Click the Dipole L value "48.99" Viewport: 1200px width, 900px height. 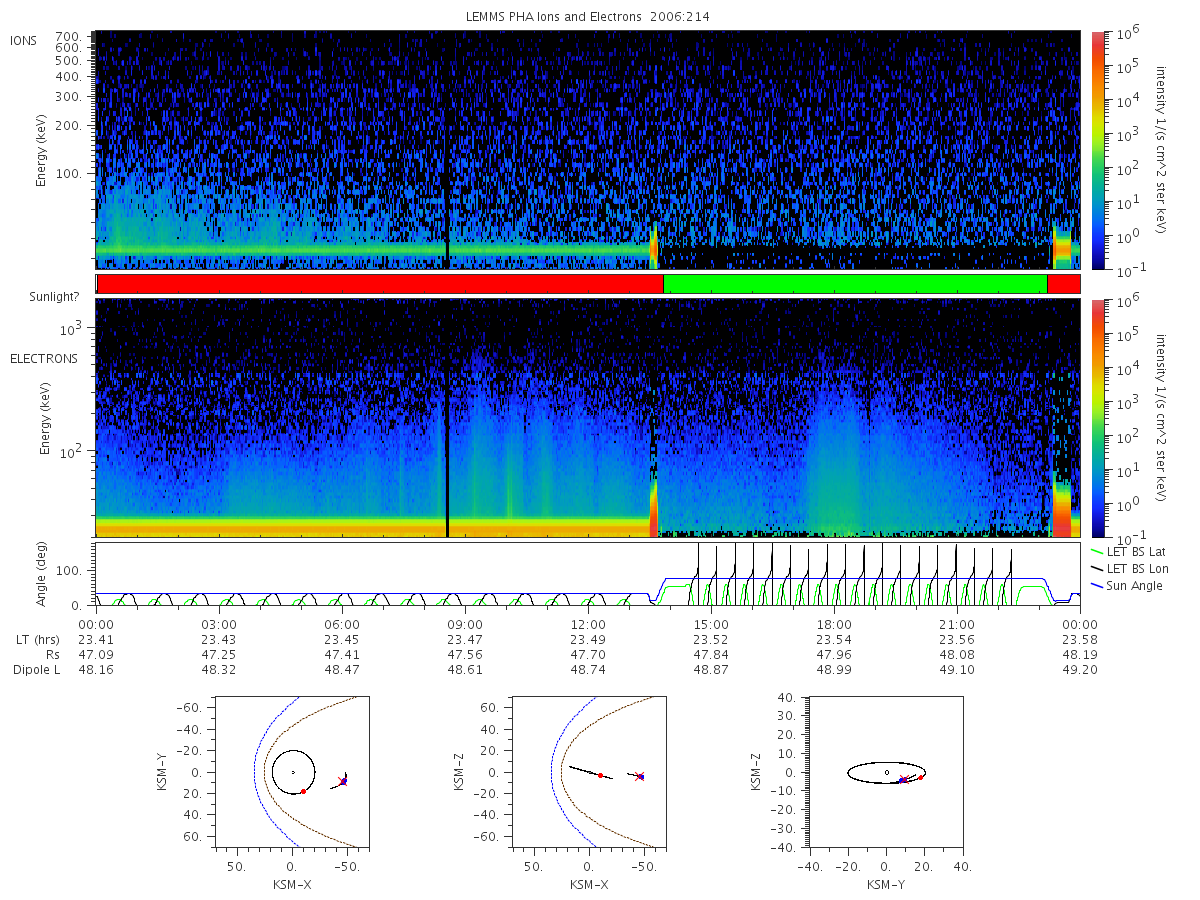(834, 670)
